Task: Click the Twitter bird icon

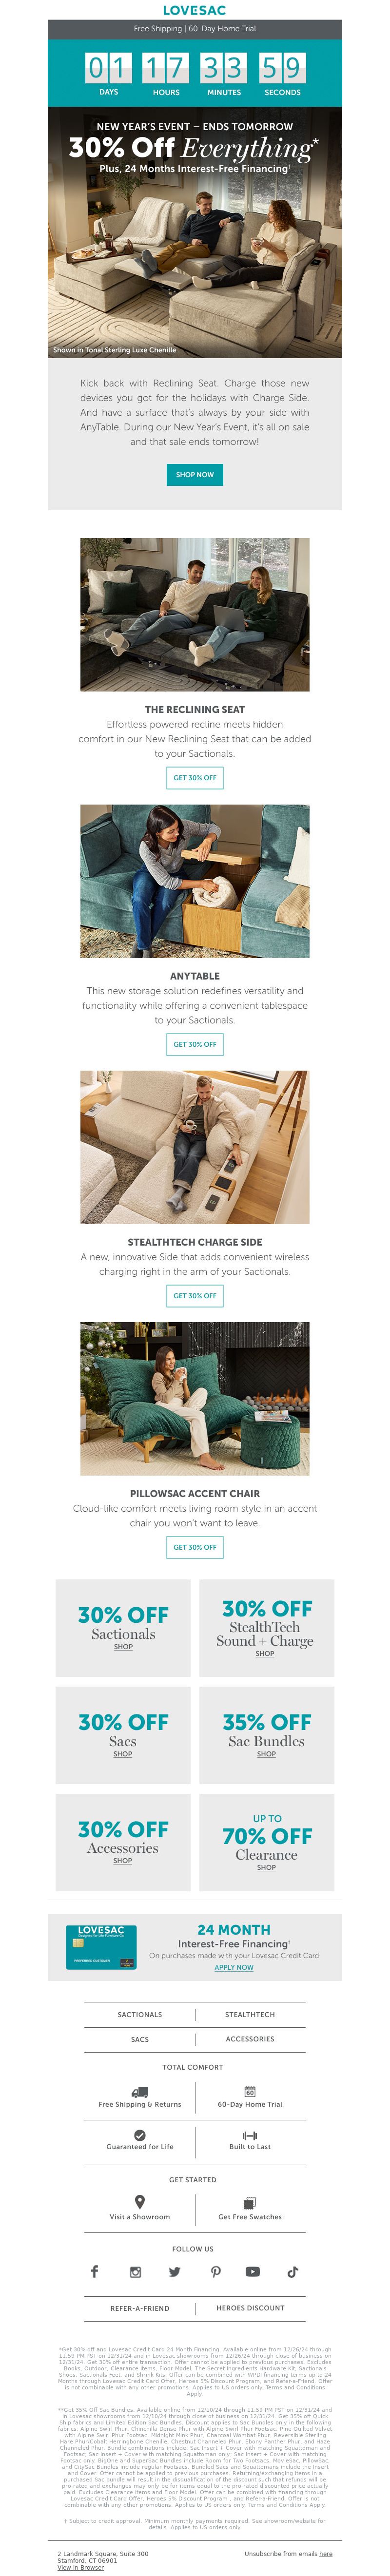Action: click(174, 2271)
